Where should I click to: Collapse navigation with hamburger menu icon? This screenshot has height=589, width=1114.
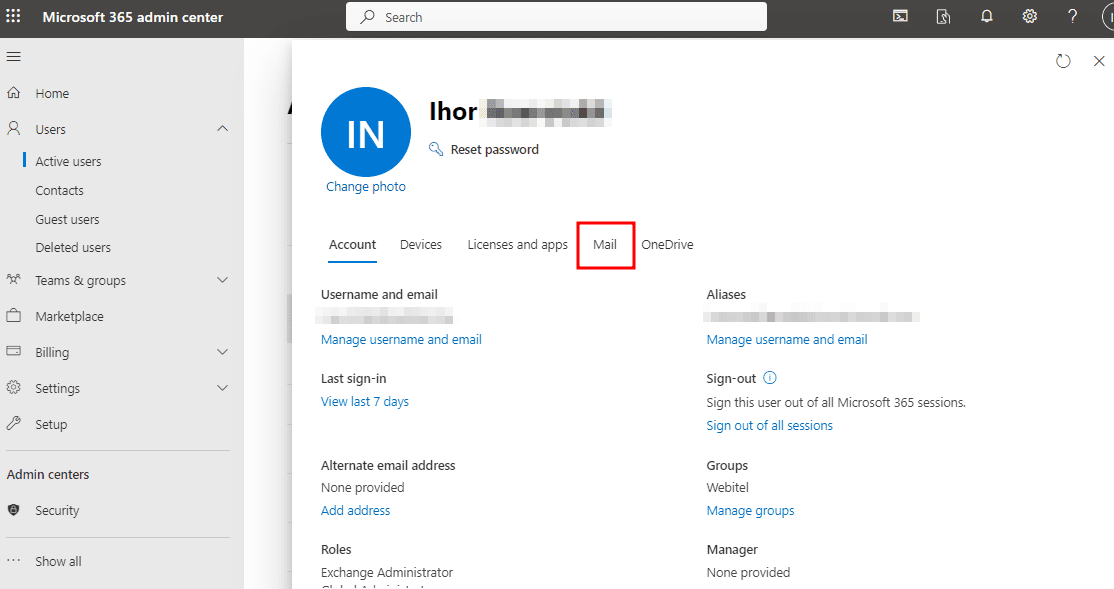pyautogui.click(x=13, y=56)
